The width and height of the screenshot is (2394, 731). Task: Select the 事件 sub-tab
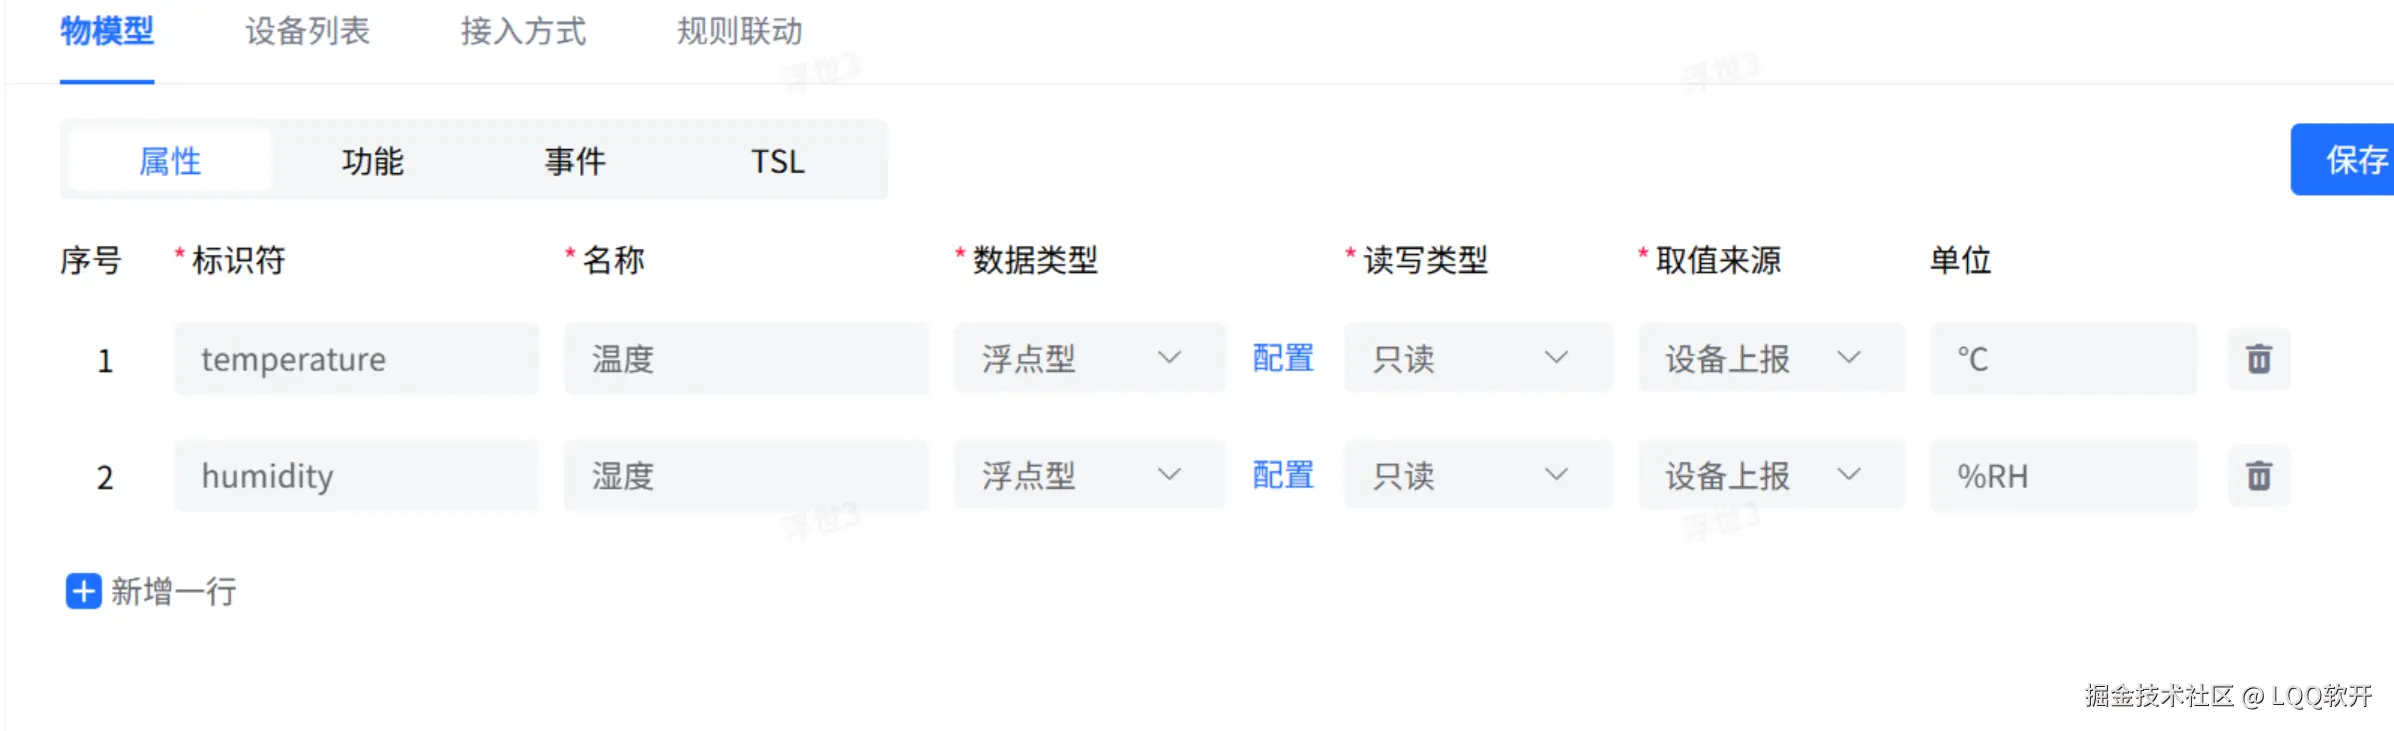[575, 160]
